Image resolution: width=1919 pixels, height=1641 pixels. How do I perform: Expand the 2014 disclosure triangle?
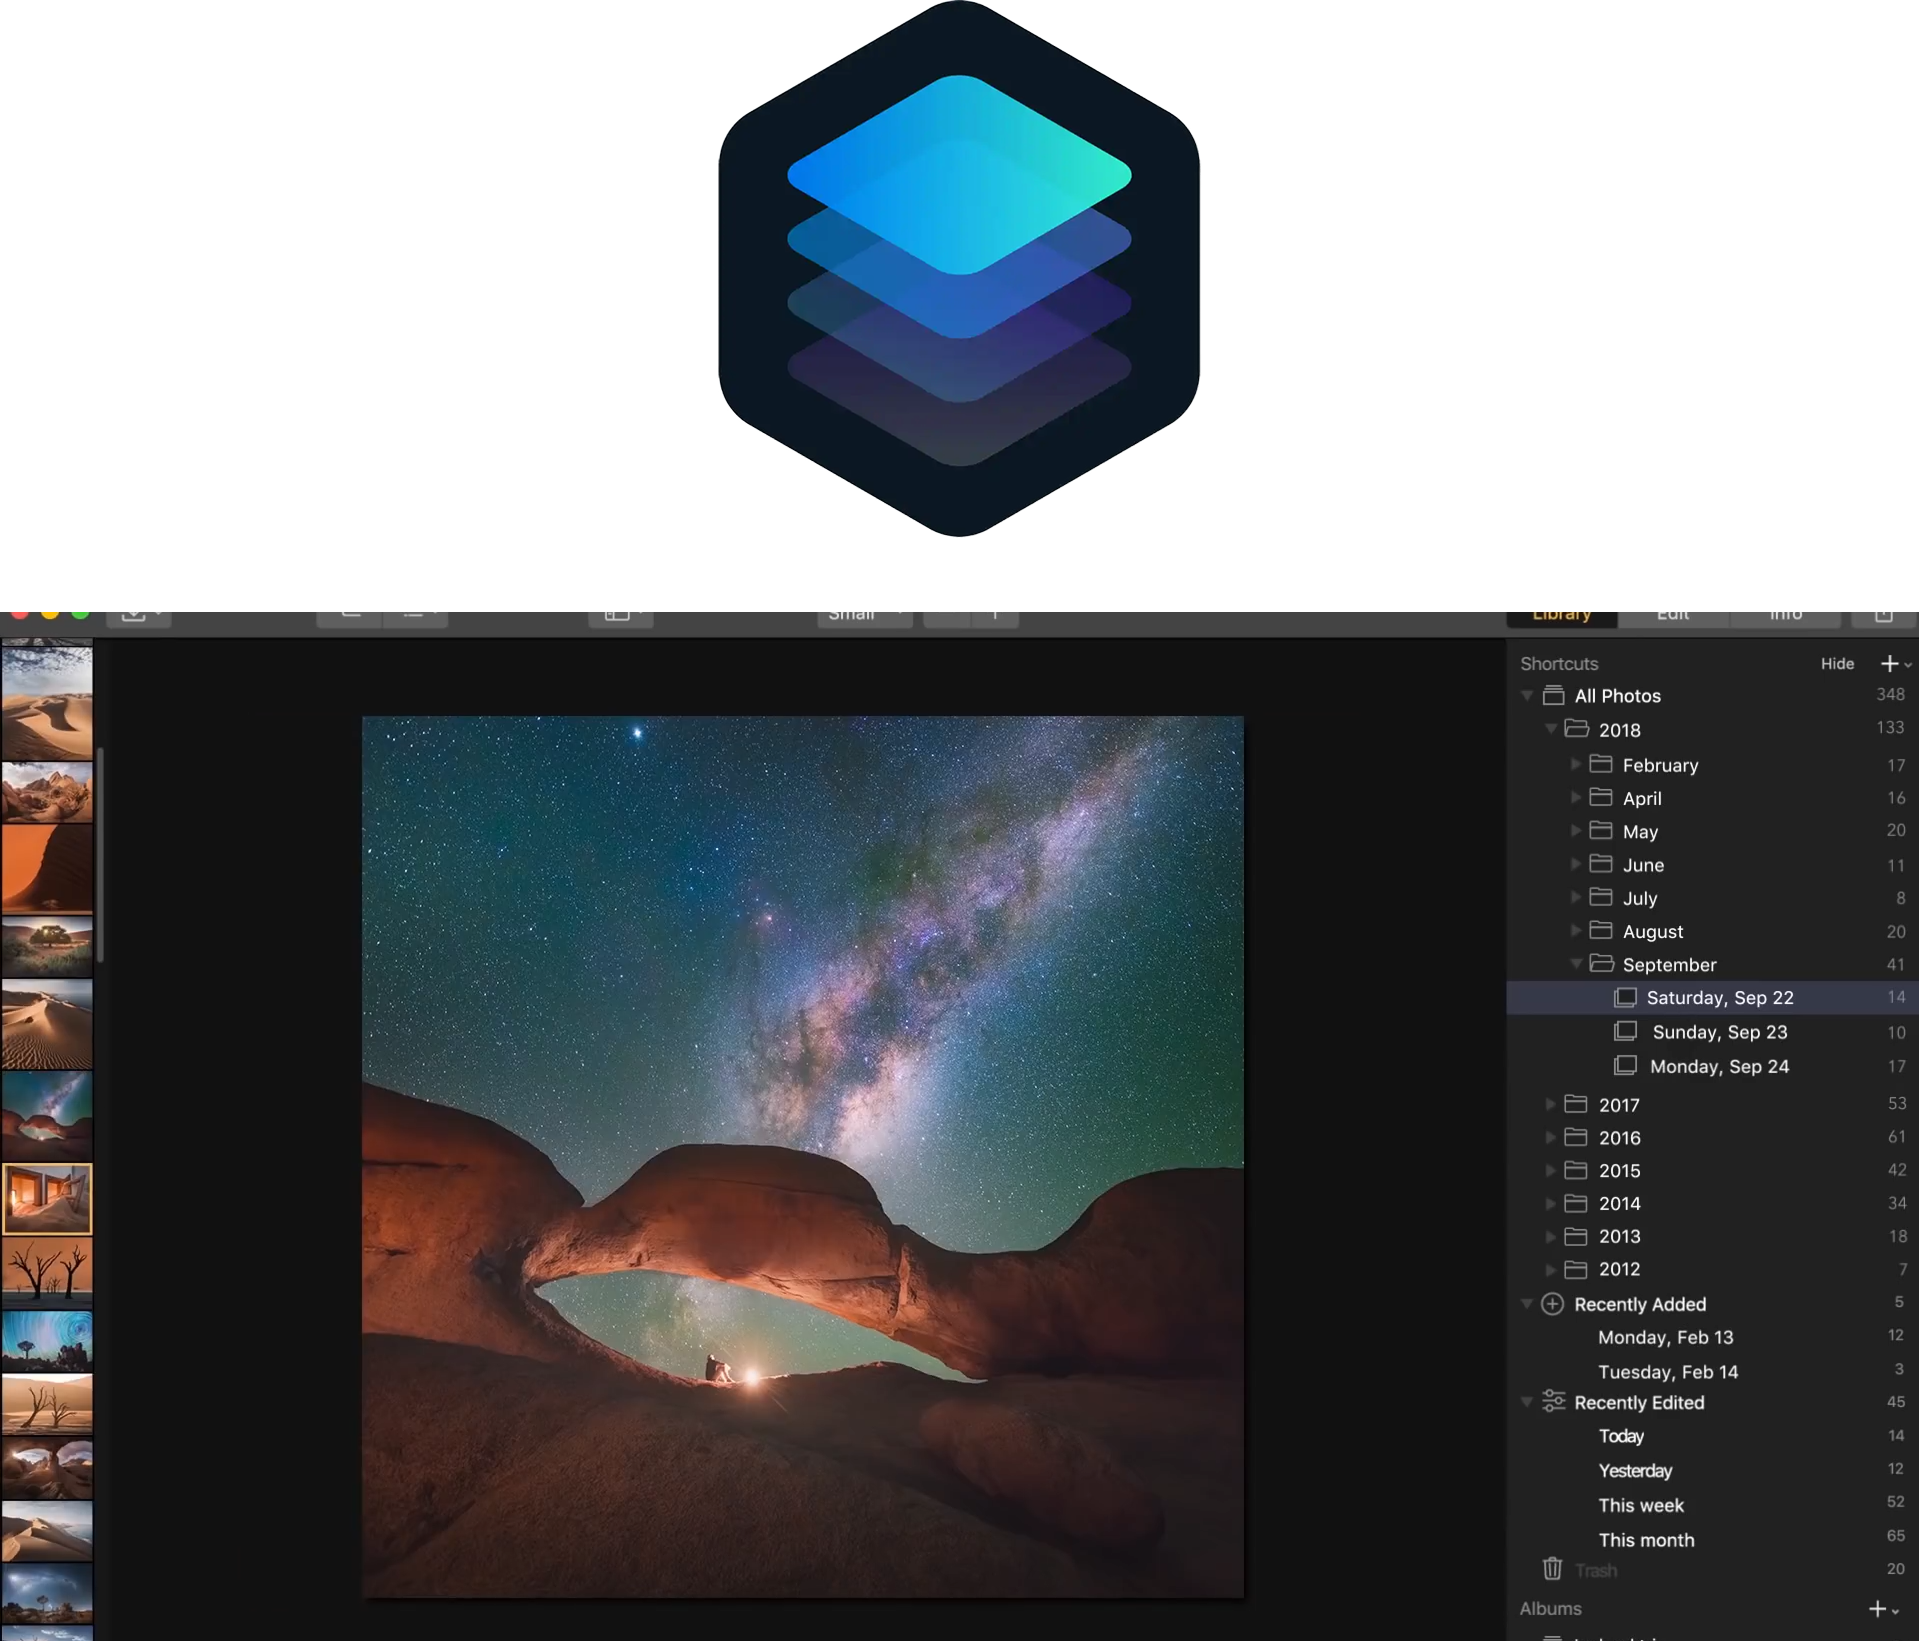(x=1550, y=1203)
